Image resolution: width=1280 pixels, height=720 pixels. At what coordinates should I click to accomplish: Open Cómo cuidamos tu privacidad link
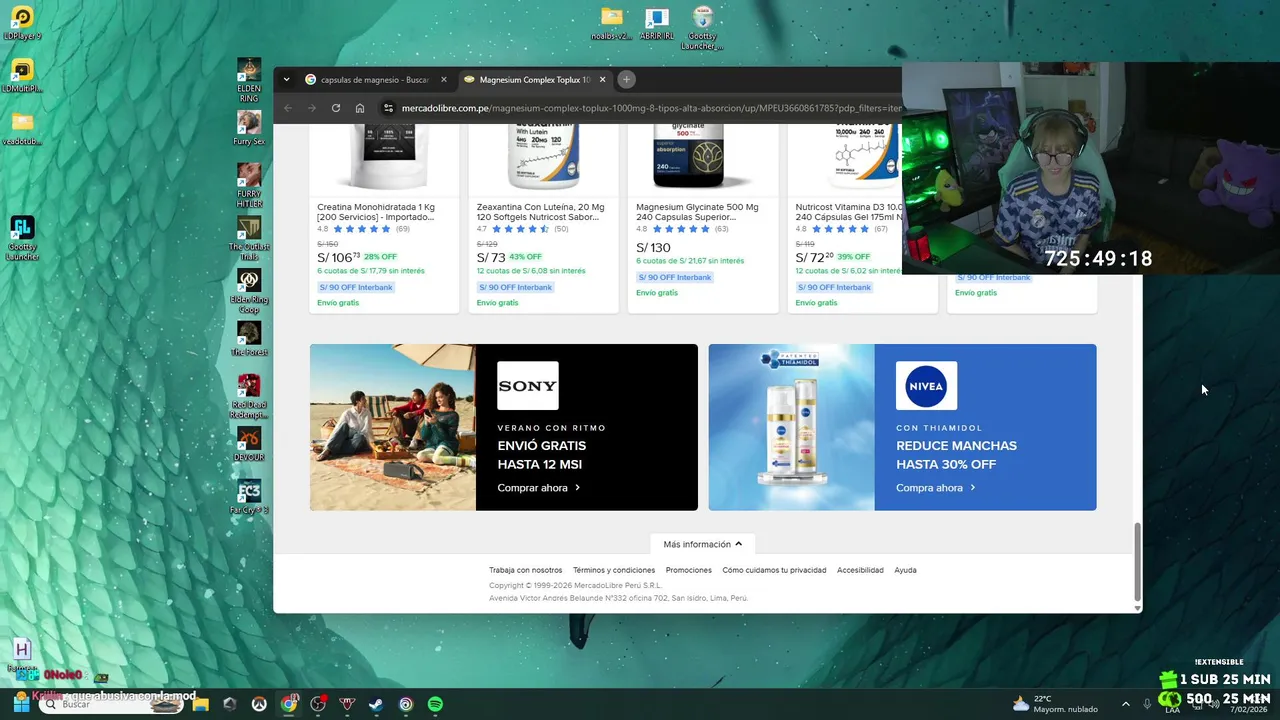[774, 570]
